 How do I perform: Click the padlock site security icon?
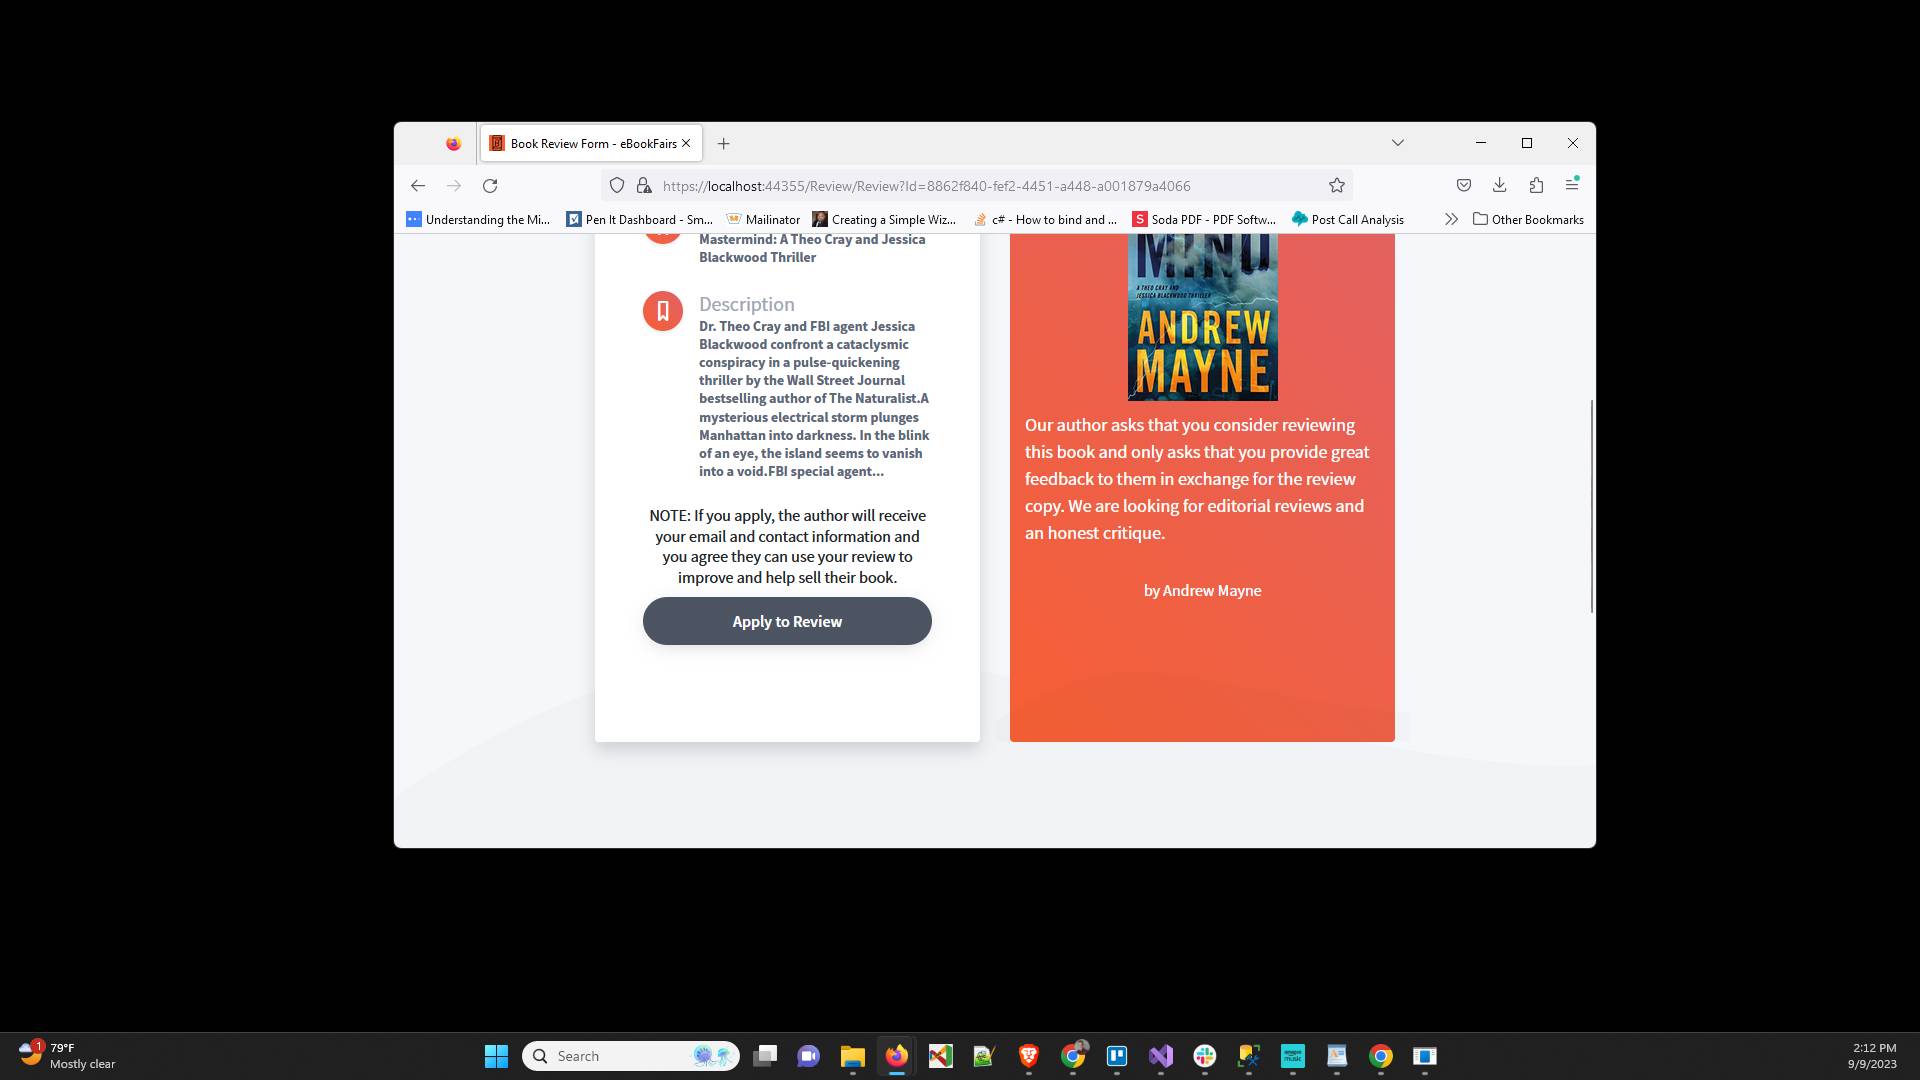click(x=645, y=186)
